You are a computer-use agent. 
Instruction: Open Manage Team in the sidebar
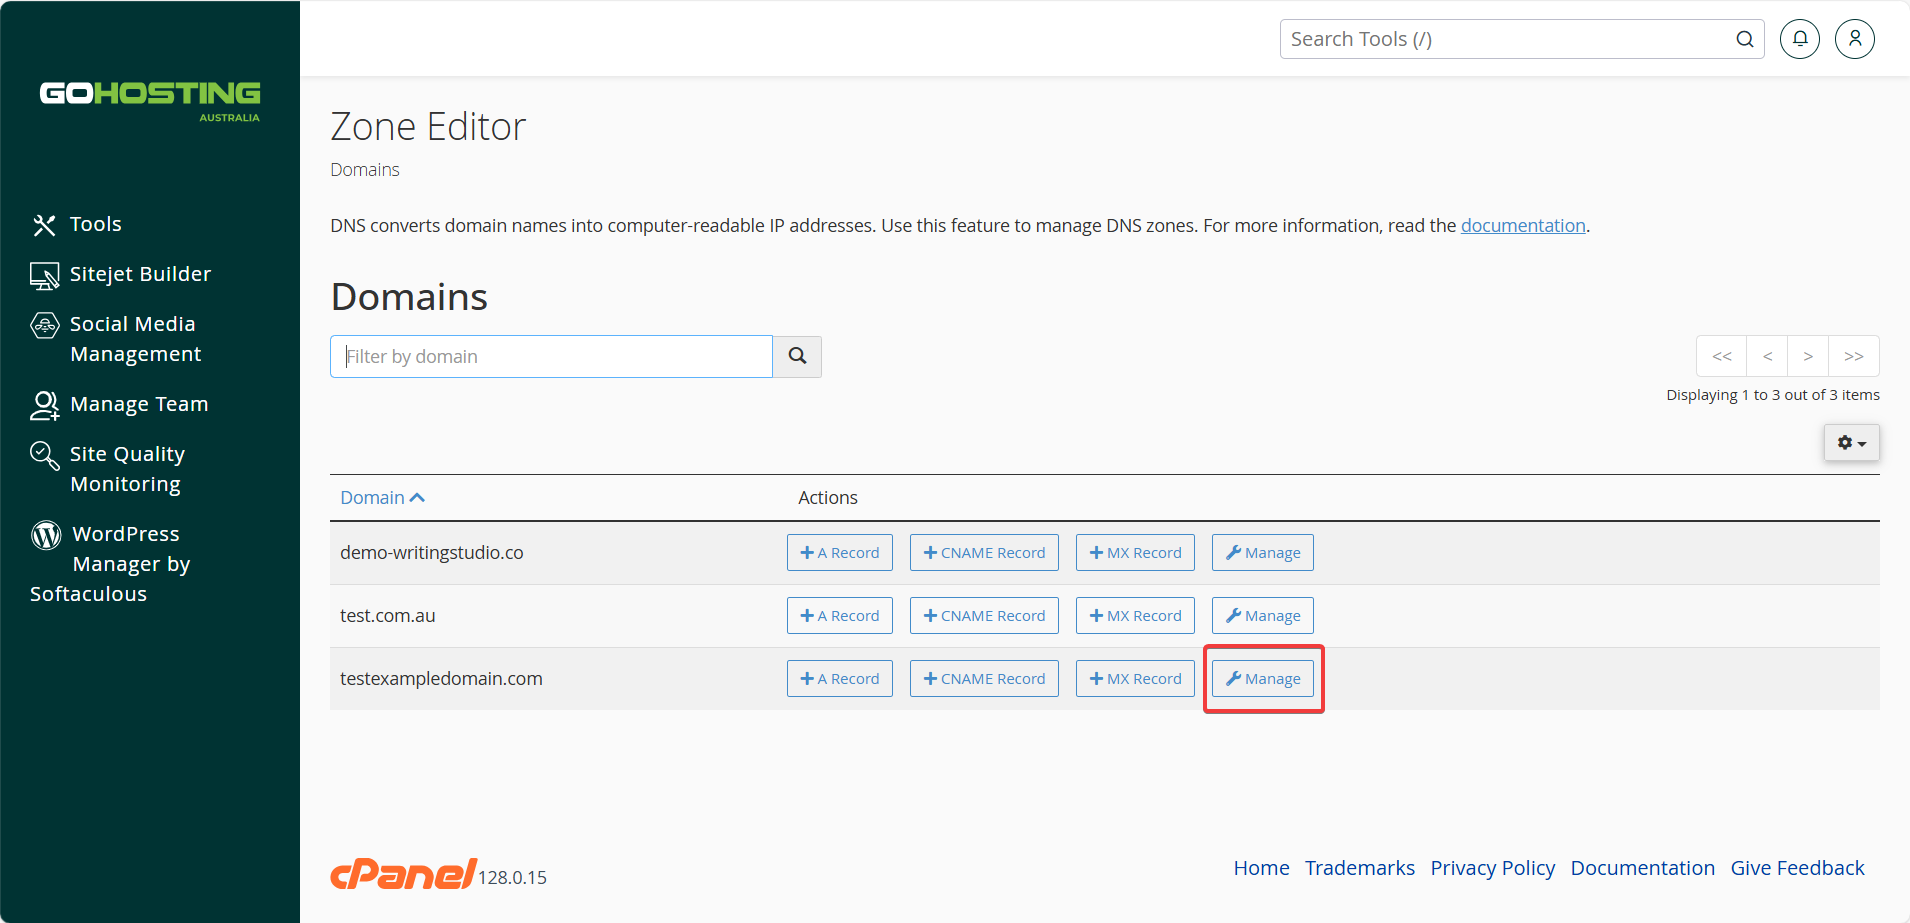point(120,404)
